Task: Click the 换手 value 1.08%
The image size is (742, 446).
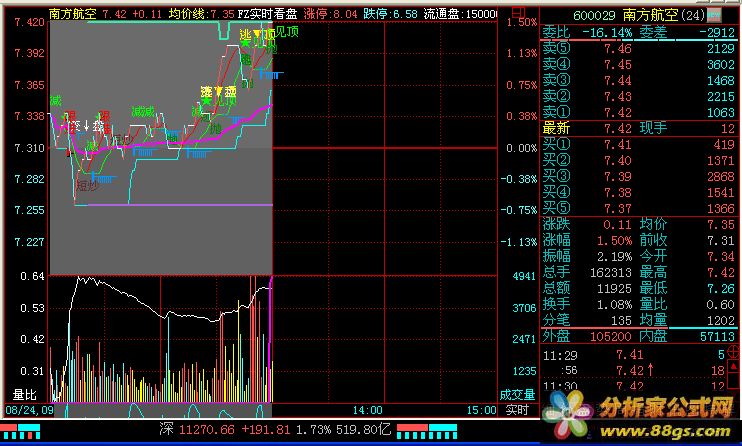Action: point(614,304)
